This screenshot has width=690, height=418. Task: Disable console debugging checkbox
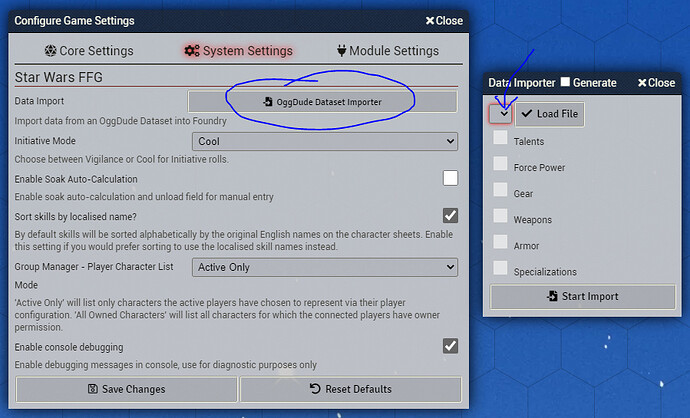click(450, 346)
